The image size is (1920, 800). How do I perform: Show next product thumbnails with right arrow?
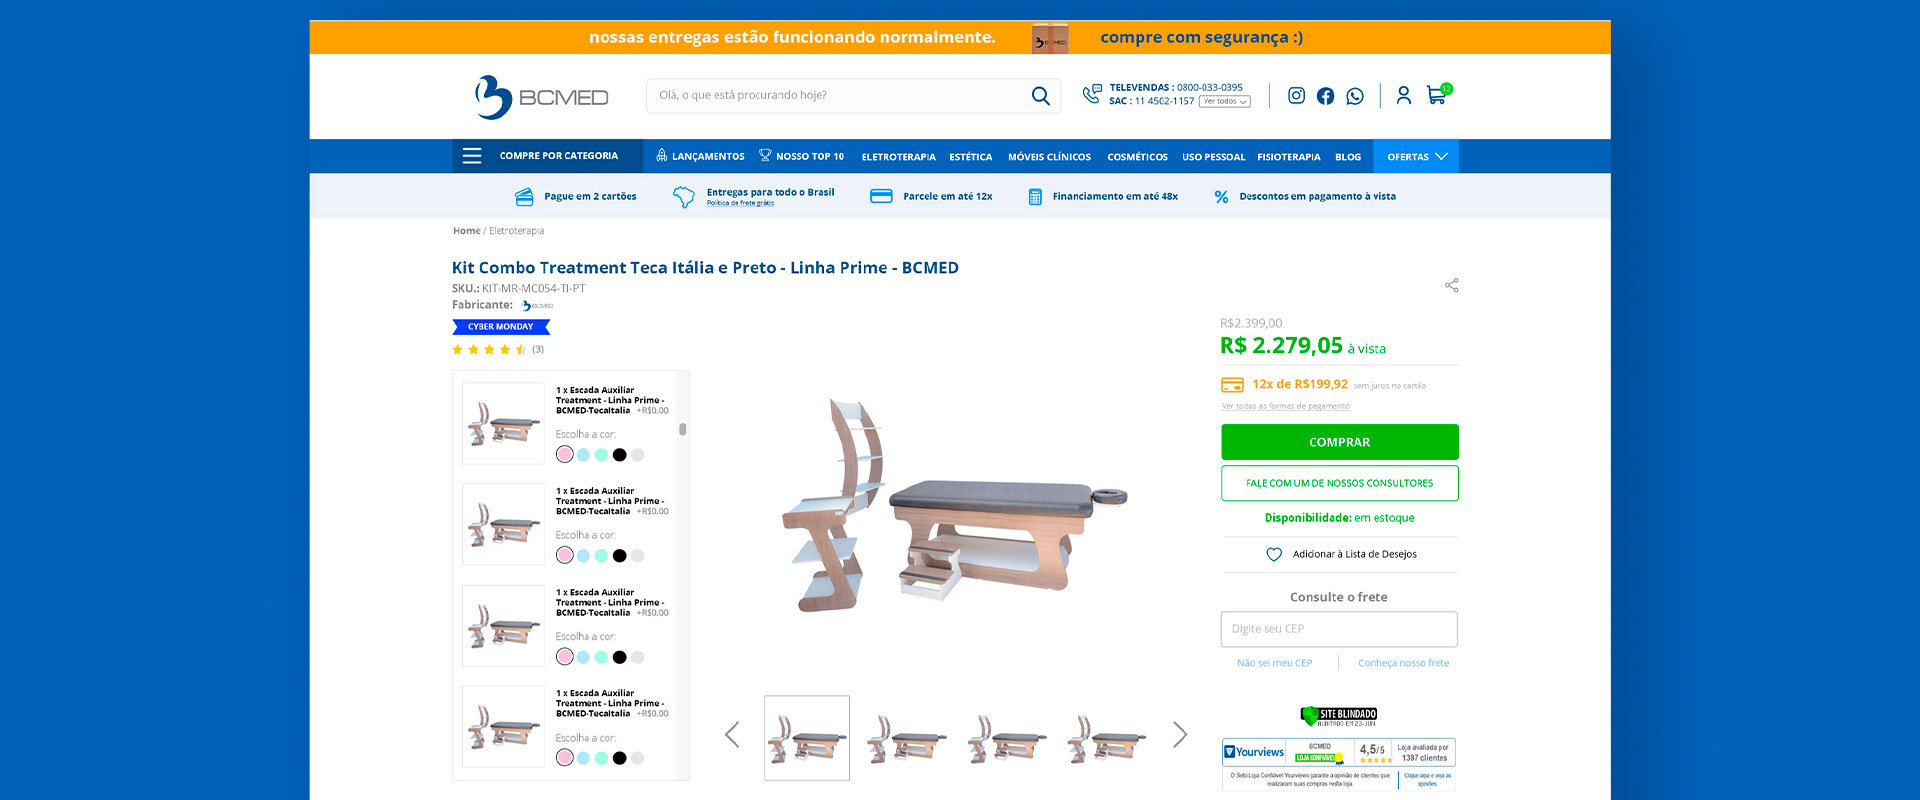click(x=1180, y=735)
